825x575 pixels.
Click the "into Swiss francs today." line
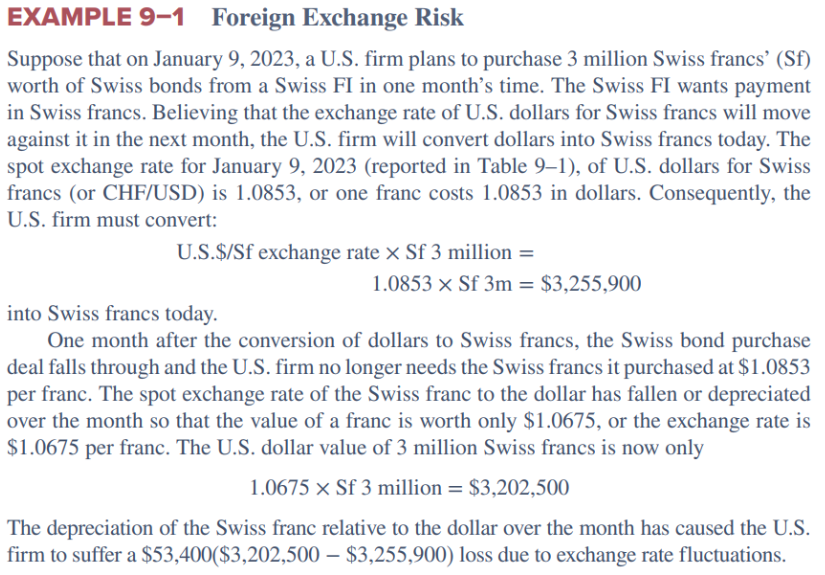click(110, 315)
